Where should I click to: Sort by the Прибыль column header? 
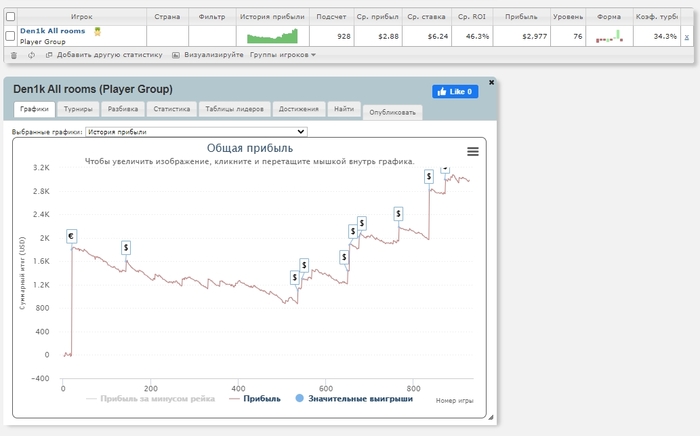coord(521,17)
